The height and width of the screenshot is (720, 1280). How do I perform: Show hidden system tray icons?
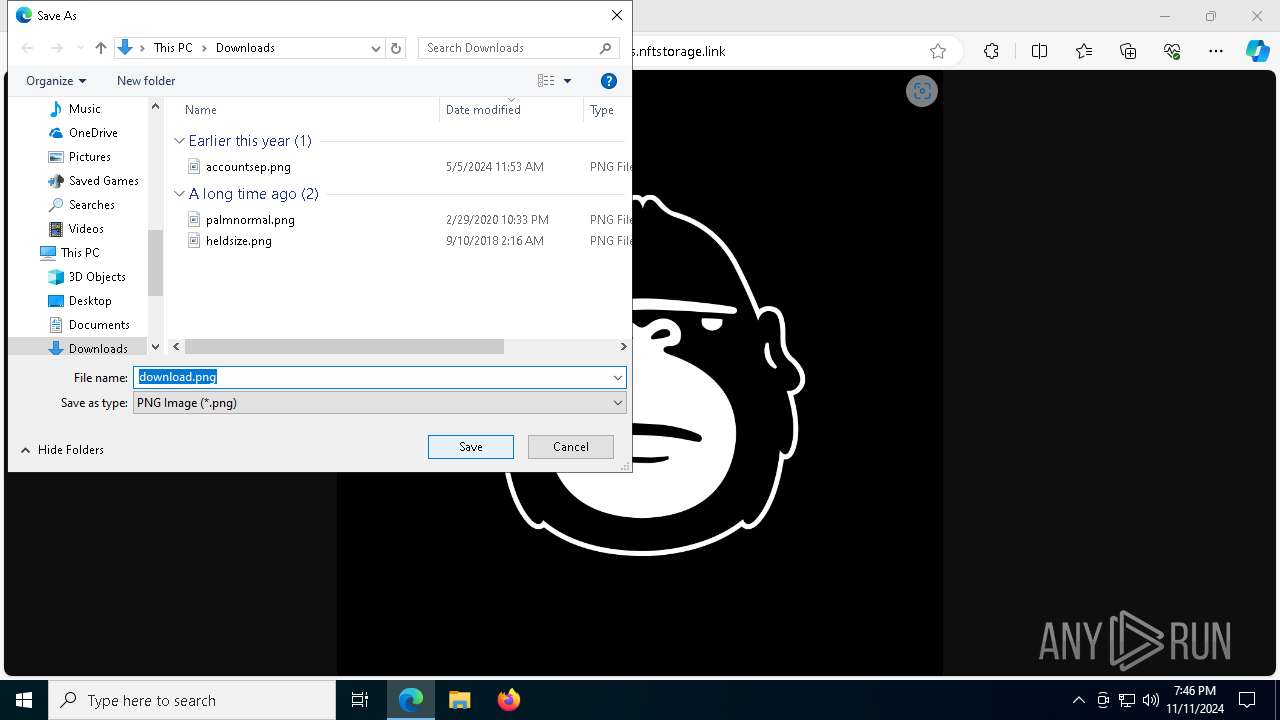1078,700
